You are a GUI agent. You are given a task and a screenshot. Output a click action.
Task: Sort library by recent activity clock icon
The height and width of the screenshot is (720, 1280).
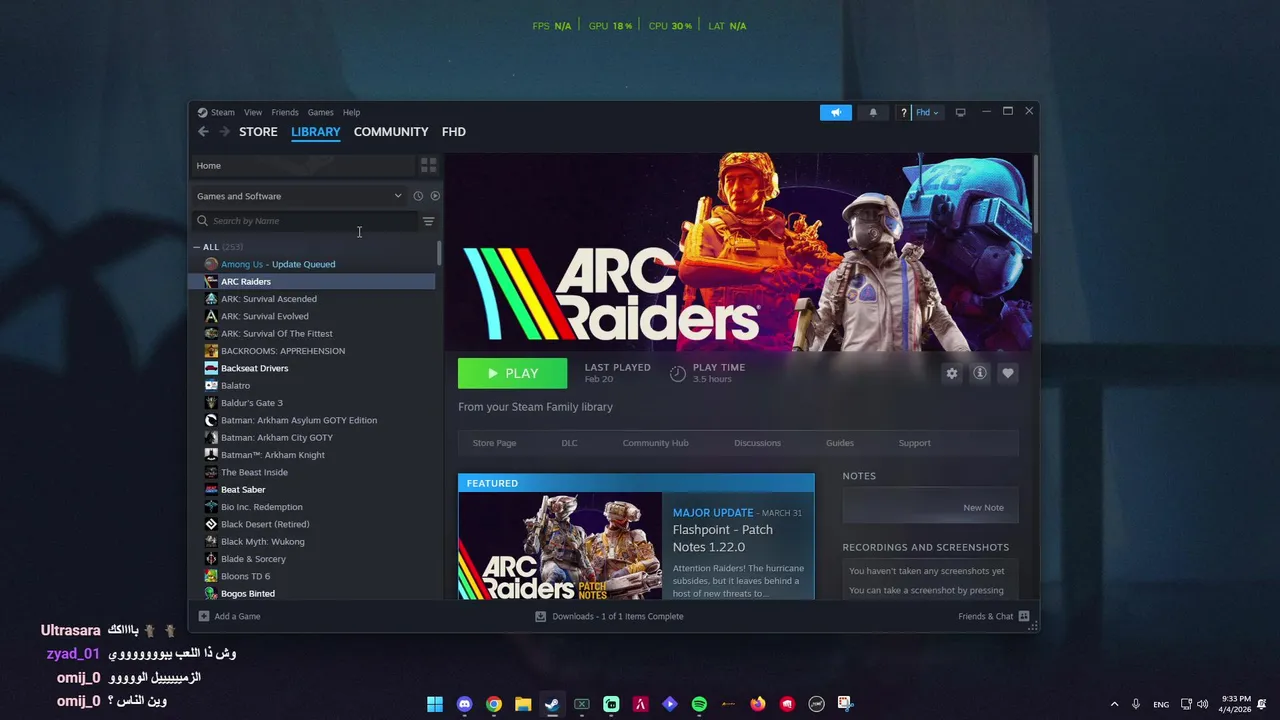[418, 196]
